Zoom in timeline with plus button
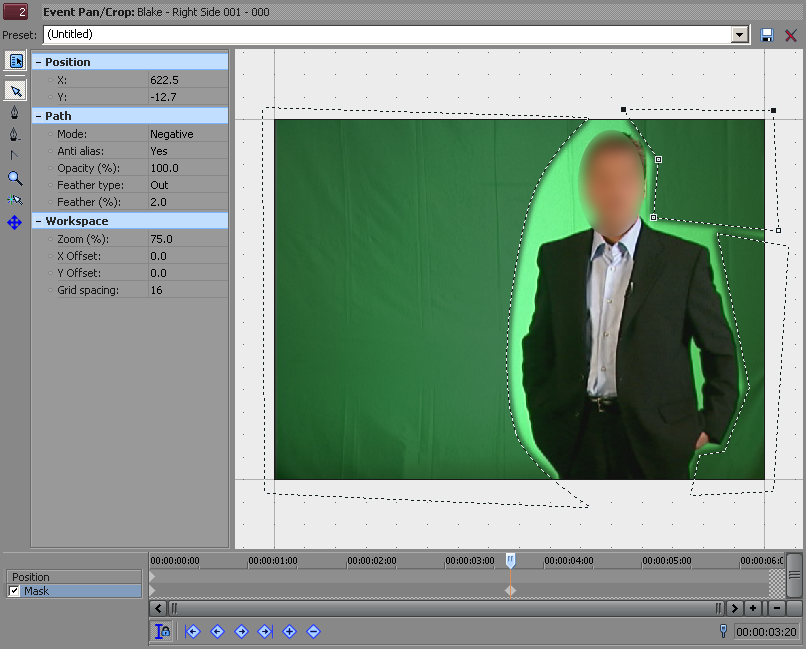806x649 pixels. point(753,608)
